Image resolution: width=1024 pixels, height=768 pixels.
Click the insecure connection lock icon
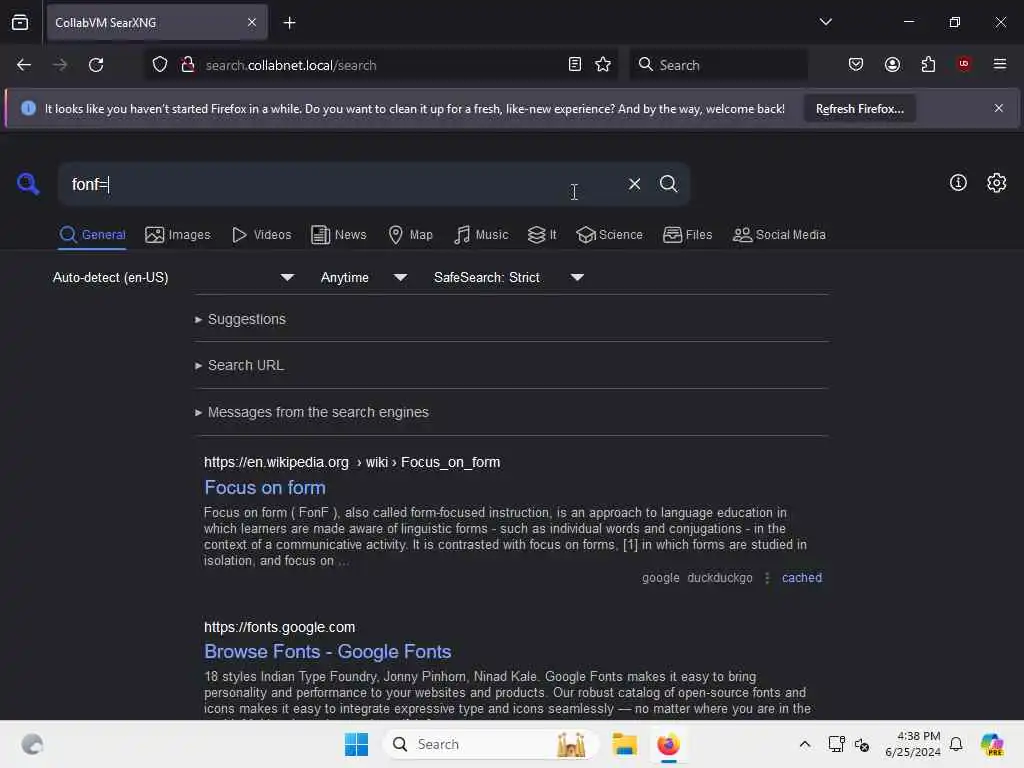click(x=188, y=65)
